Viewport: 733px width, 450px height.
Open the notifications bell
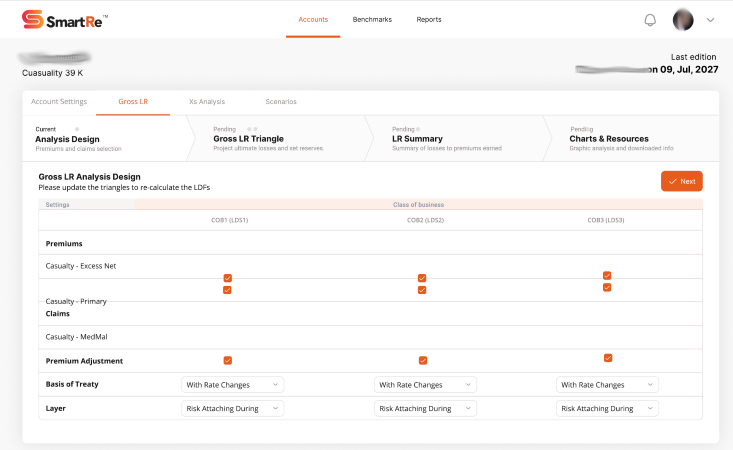coord(650,19)
